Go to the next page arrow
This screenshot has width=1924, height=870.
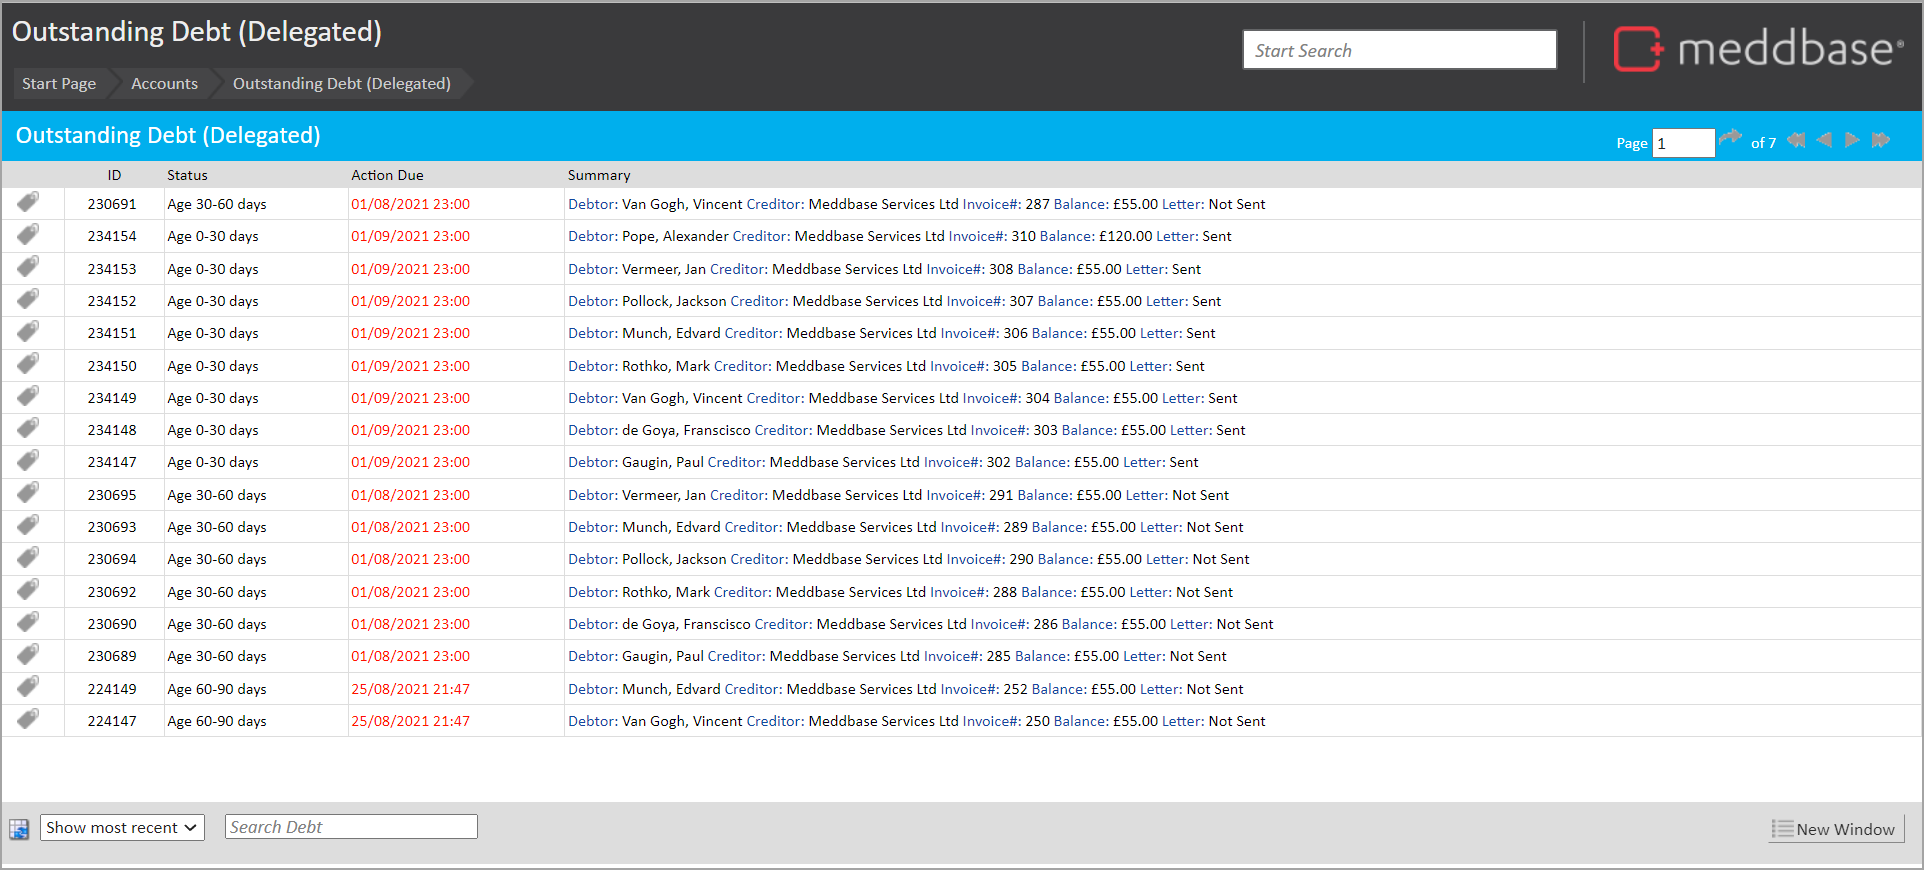(1852, 141)
